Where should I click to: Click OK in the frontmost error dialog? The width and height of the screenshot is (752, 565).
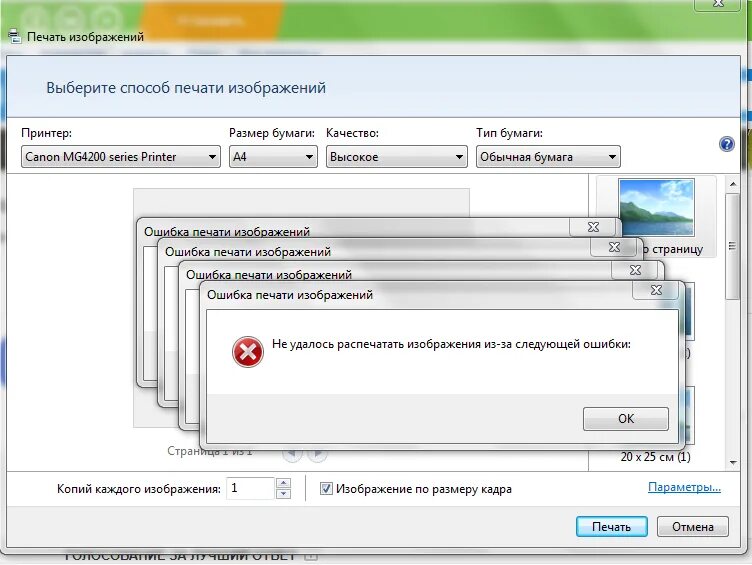pyautogui.click(x=625, y=419)
